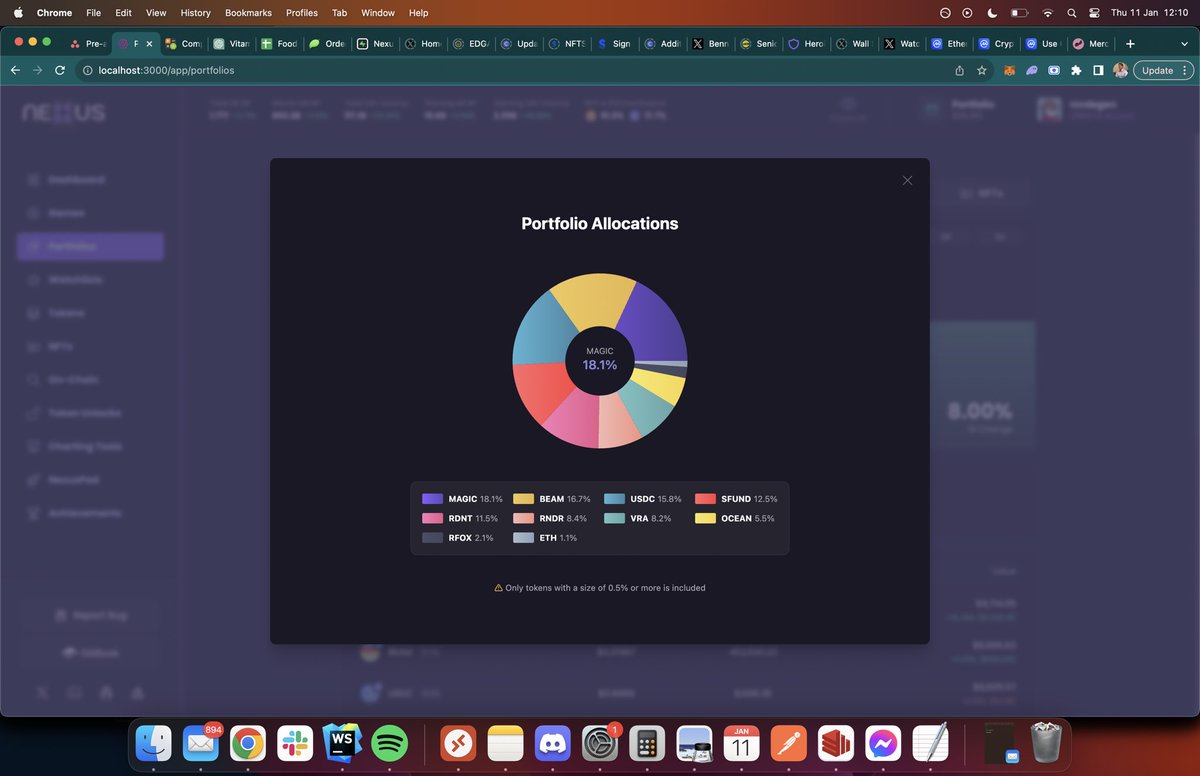This screenshot has height=776, width=1200.
Task: Open Calendar from the Dock
Action: point(741,744)
